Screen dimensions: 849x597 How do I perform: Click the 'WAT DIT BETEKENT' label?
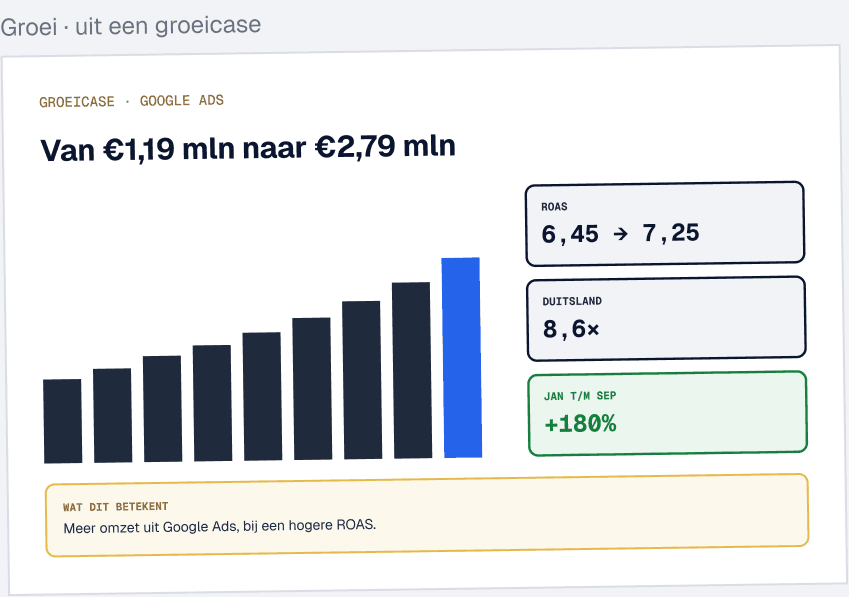(x=115, y=507)
